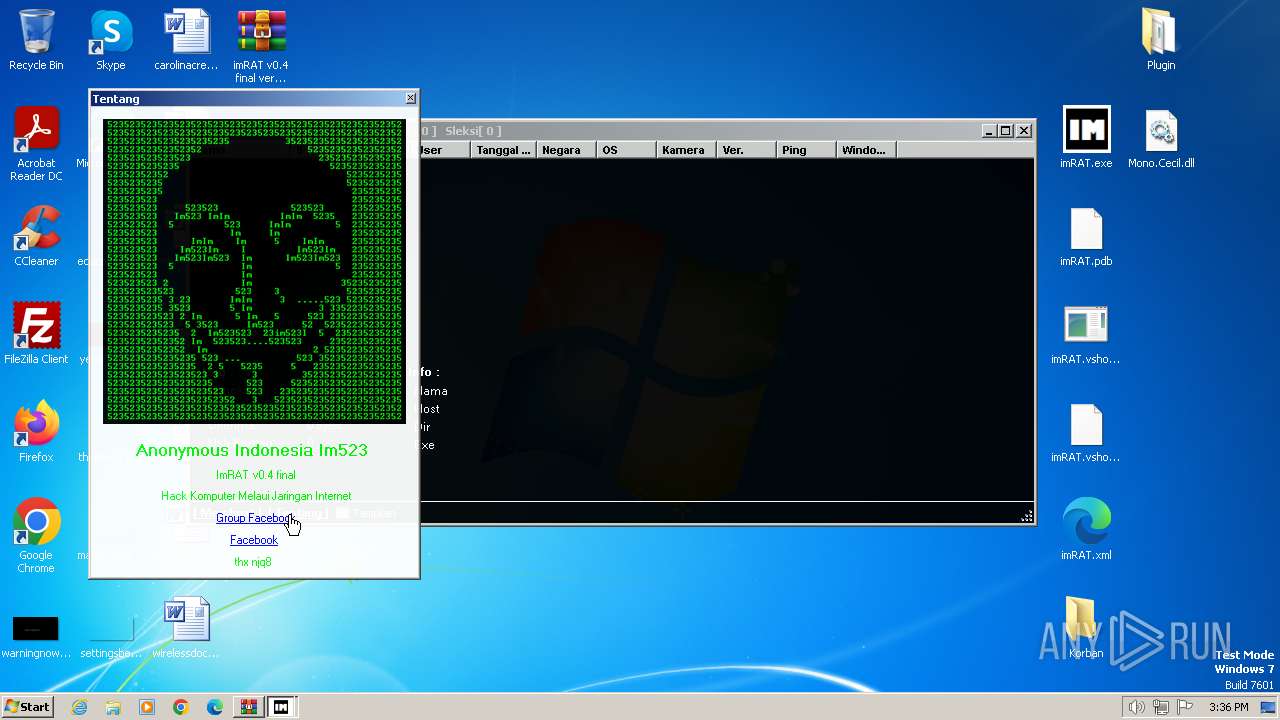This screenshot has height=720, width=1280.
Task: Open Internet Explorer from the taskbar
Action: point(79,707)
